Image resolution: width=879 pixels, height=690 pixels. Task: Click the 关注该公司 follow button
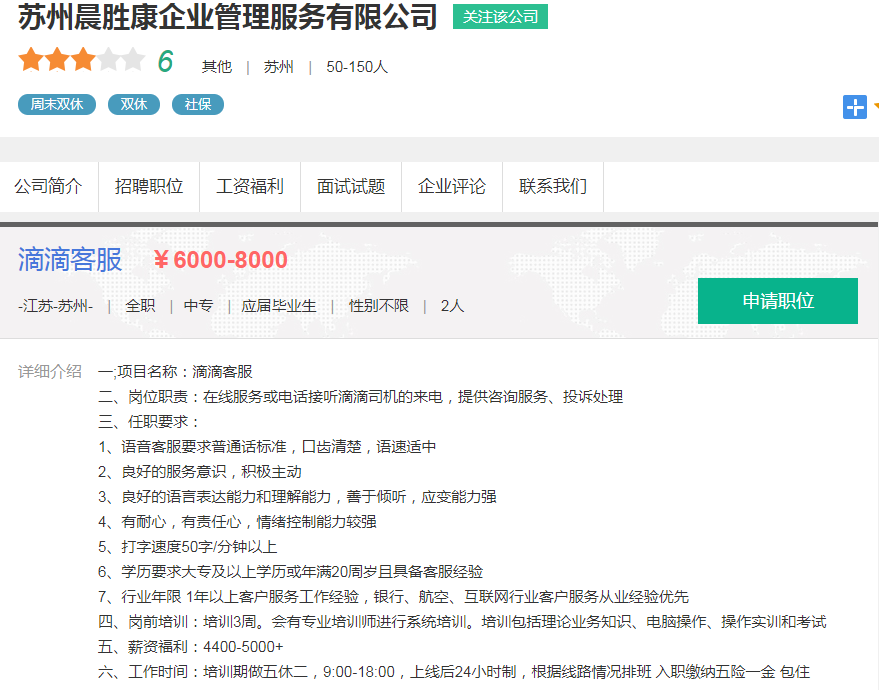[500, 17]
